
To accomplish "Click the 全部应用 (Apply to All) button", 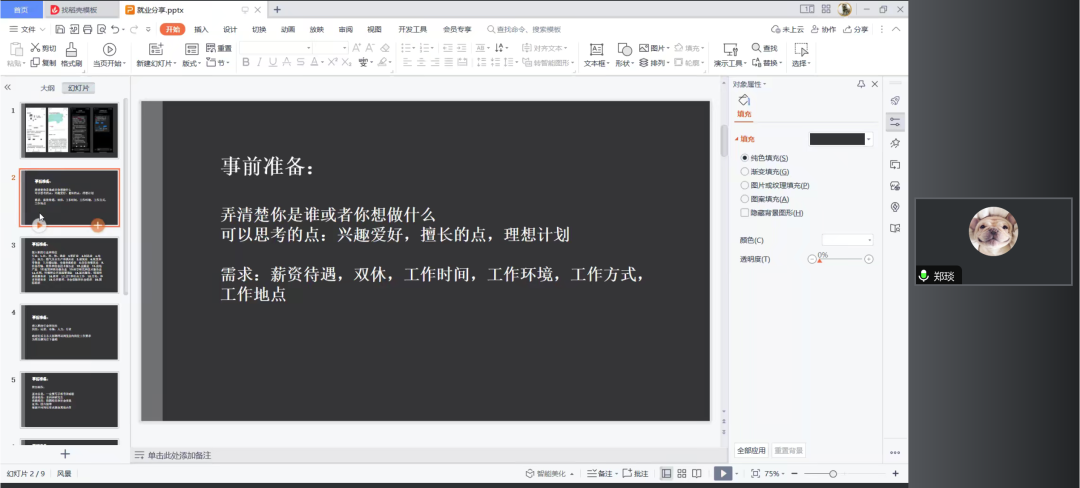I will pos(751,450).
